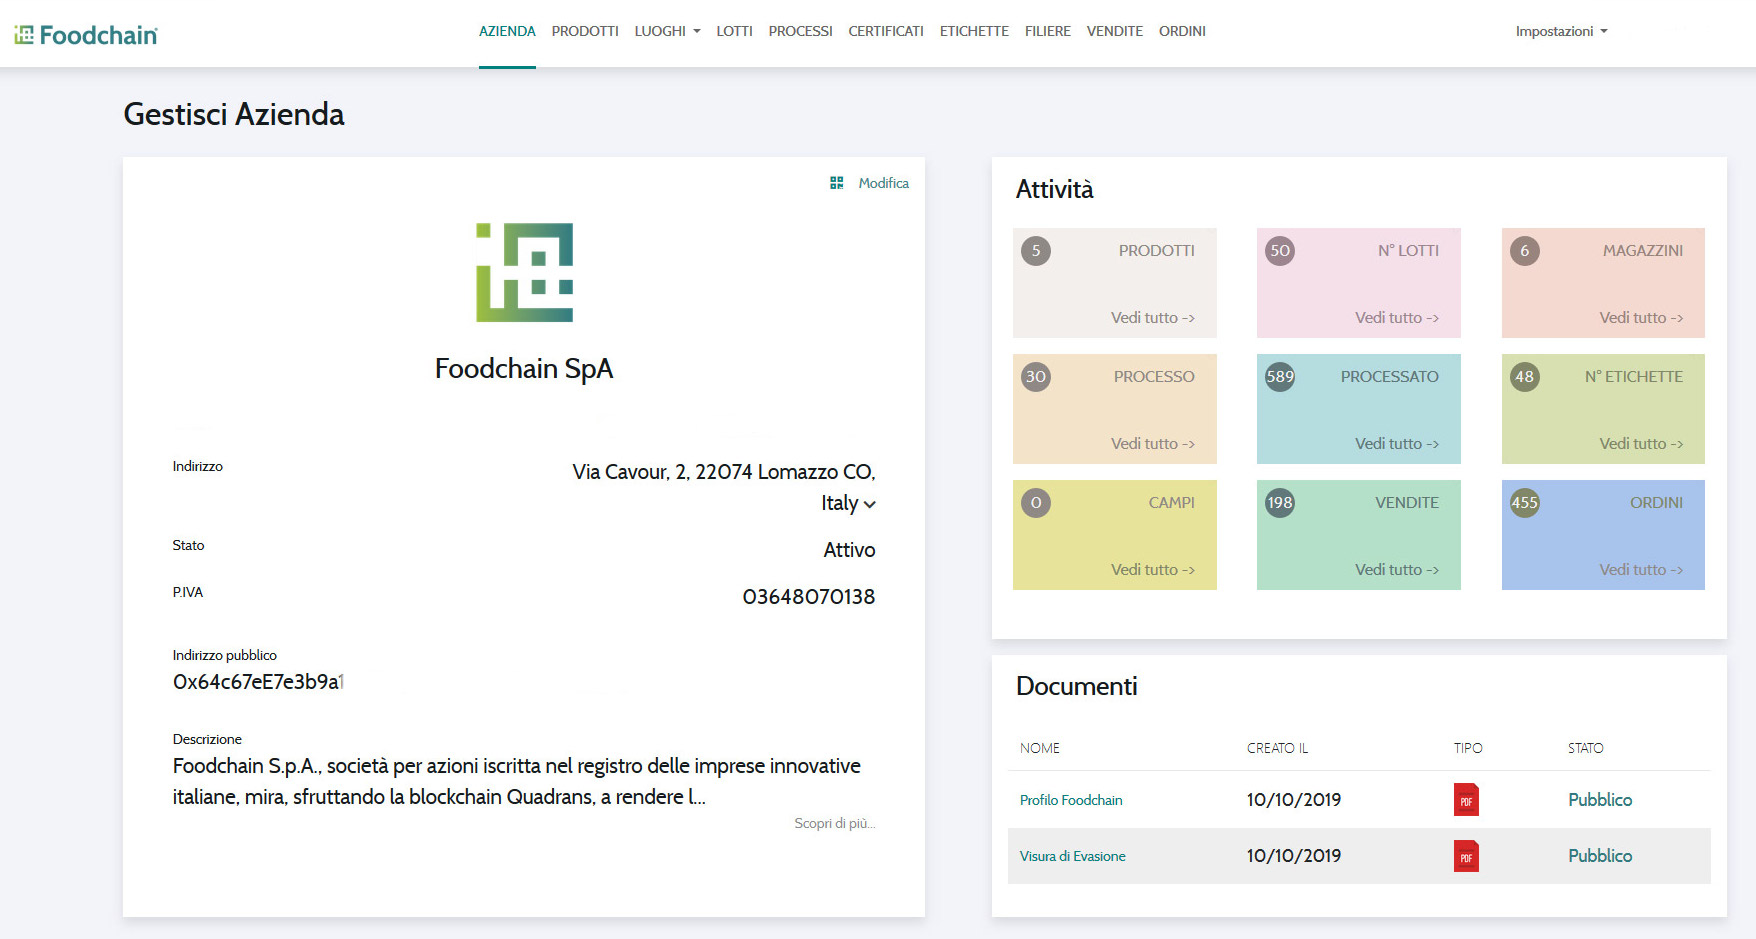Click the Foodchain SpA company name
This screenshot has height=939, width=1756.
point(524,369)
